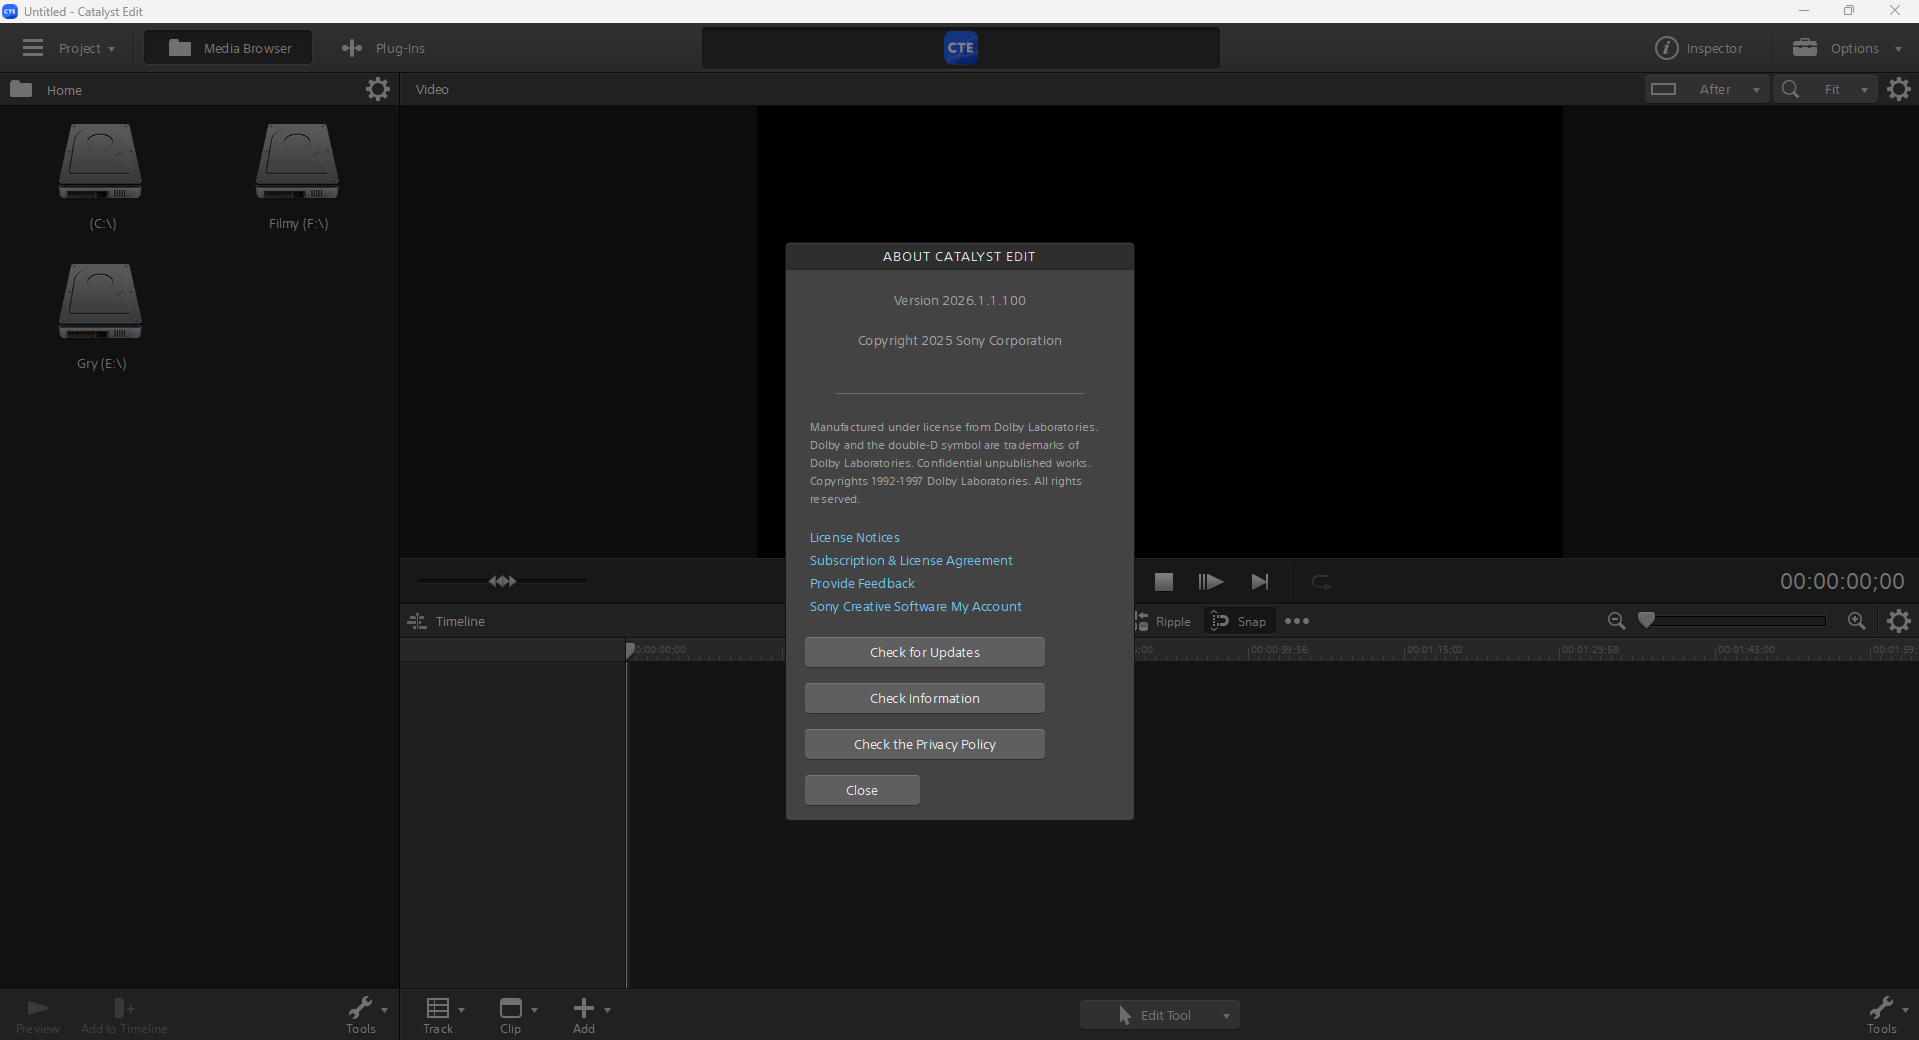
Task: Click Check the Privacy Policy button
Action: click(x=925, y=744)
